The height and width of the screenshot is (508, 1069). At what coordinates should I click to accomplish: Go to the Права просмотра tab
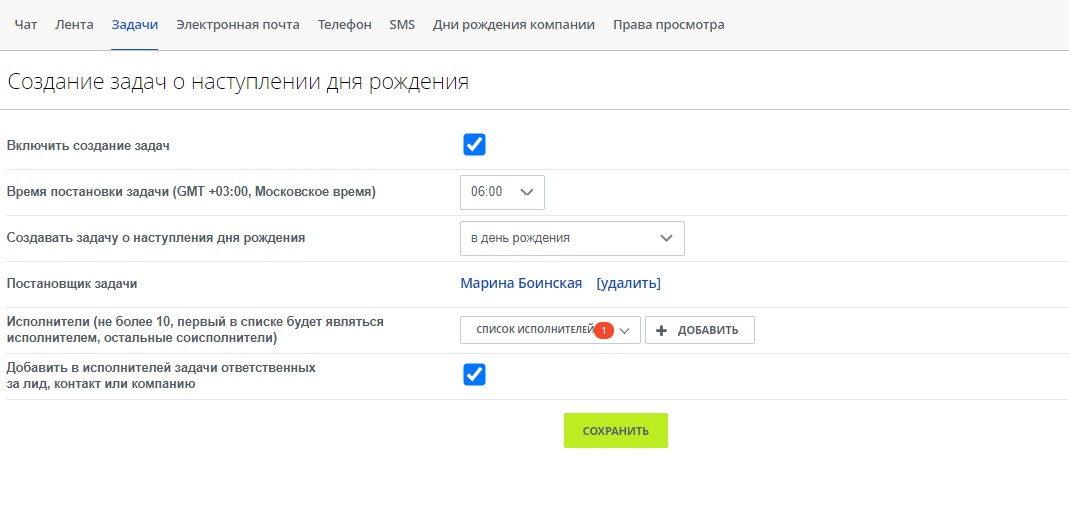(x=668, y=25)
